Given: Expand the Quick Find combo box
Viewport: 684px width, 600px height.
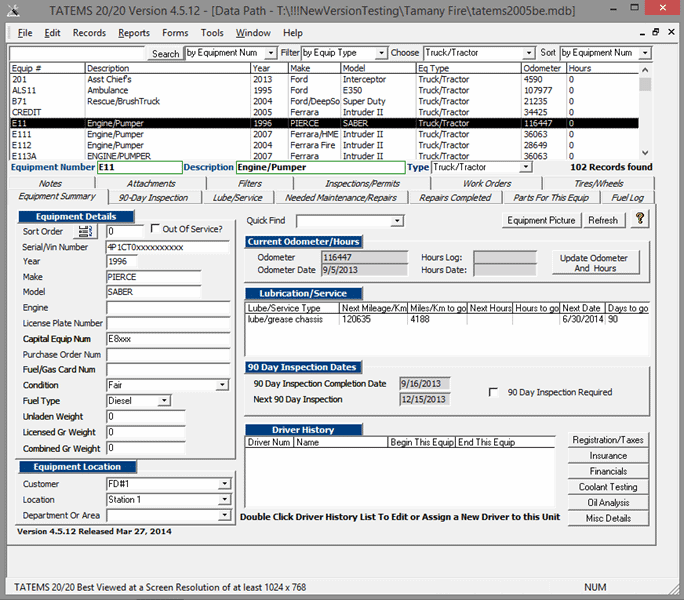Looking at the screenshot, I should point(397,221).
